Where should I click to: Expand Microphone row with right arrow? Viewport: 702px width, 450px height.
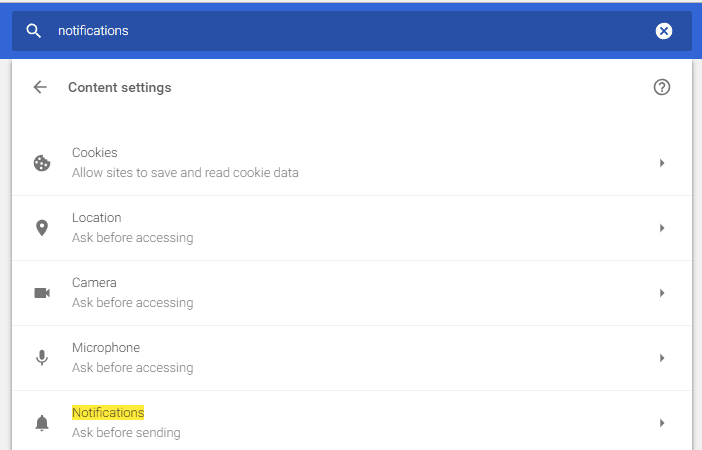662,358
